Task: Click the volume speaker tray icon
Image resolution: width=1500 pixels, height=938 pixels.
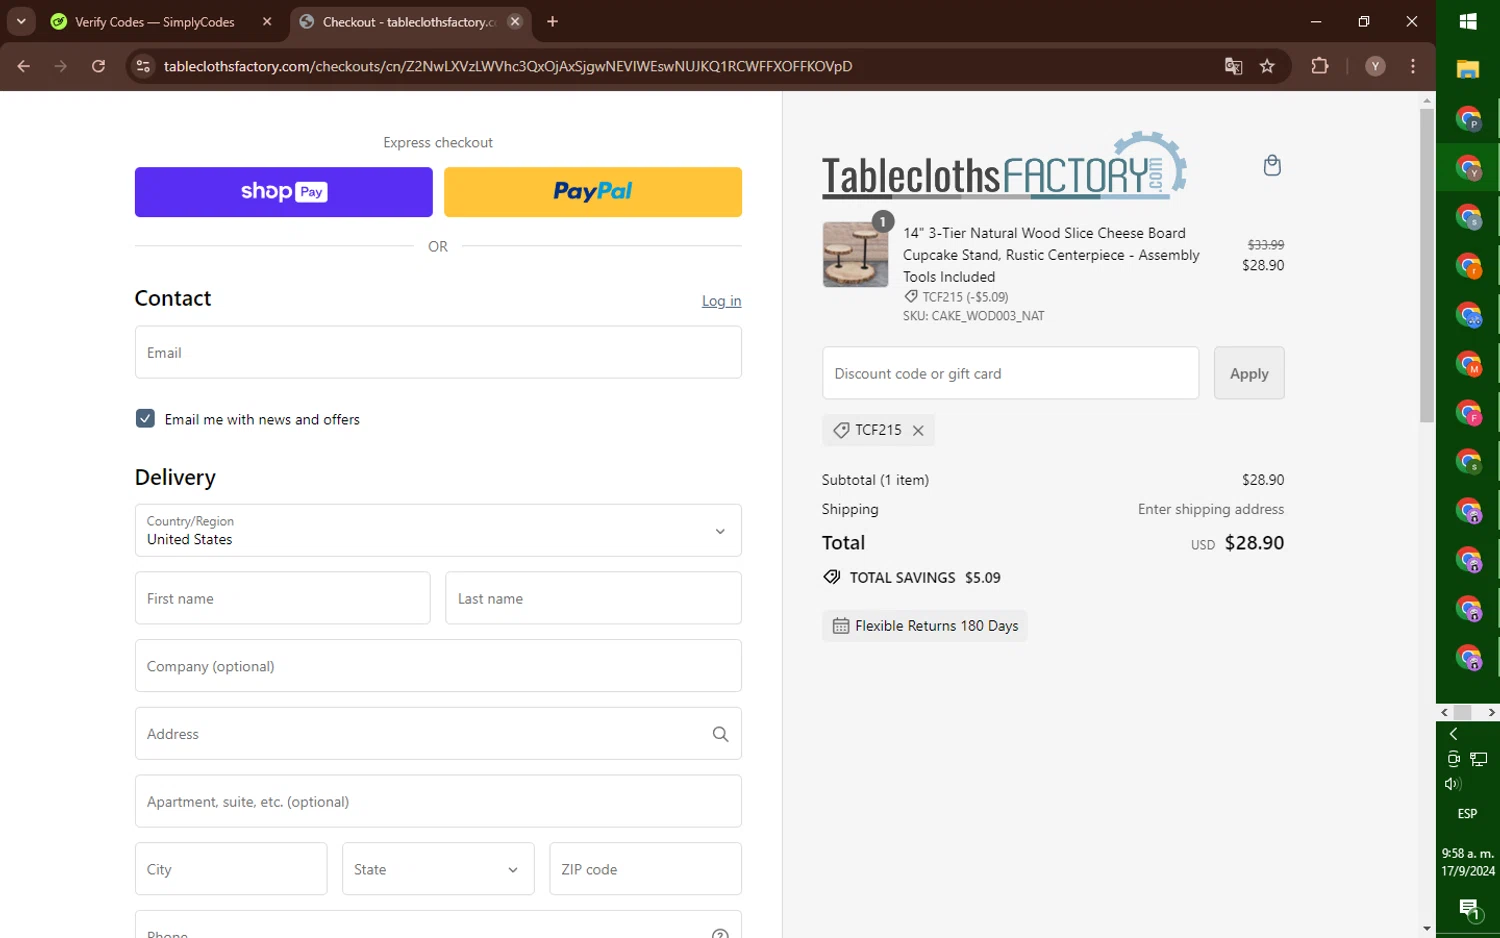Action: tap(1453, 784)
